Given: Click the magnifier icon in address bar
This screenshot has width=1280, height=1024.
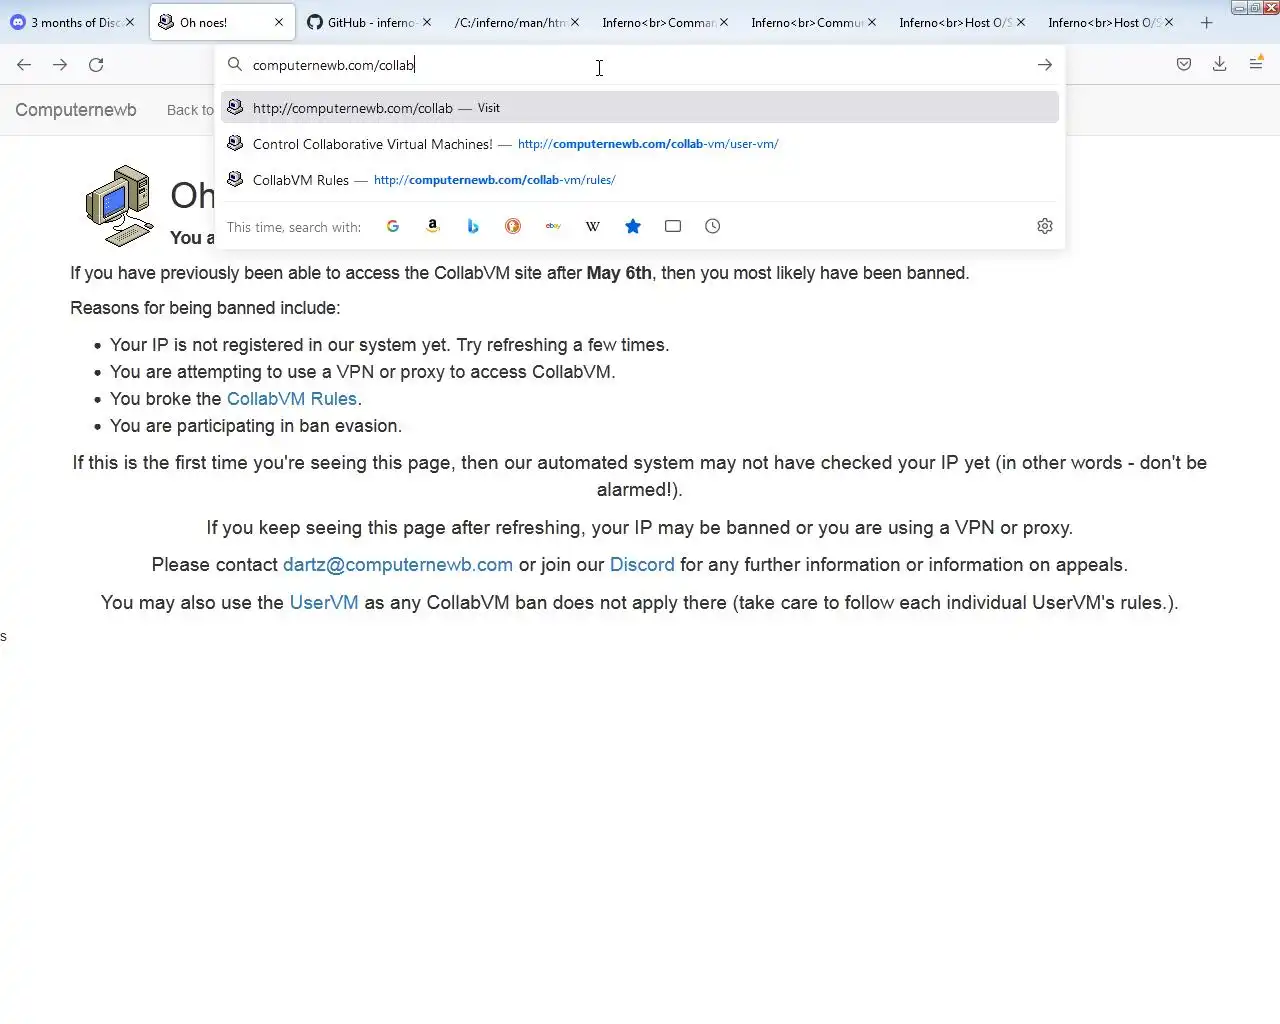Looking at the screenshot, I should click(x=235, y=65).
